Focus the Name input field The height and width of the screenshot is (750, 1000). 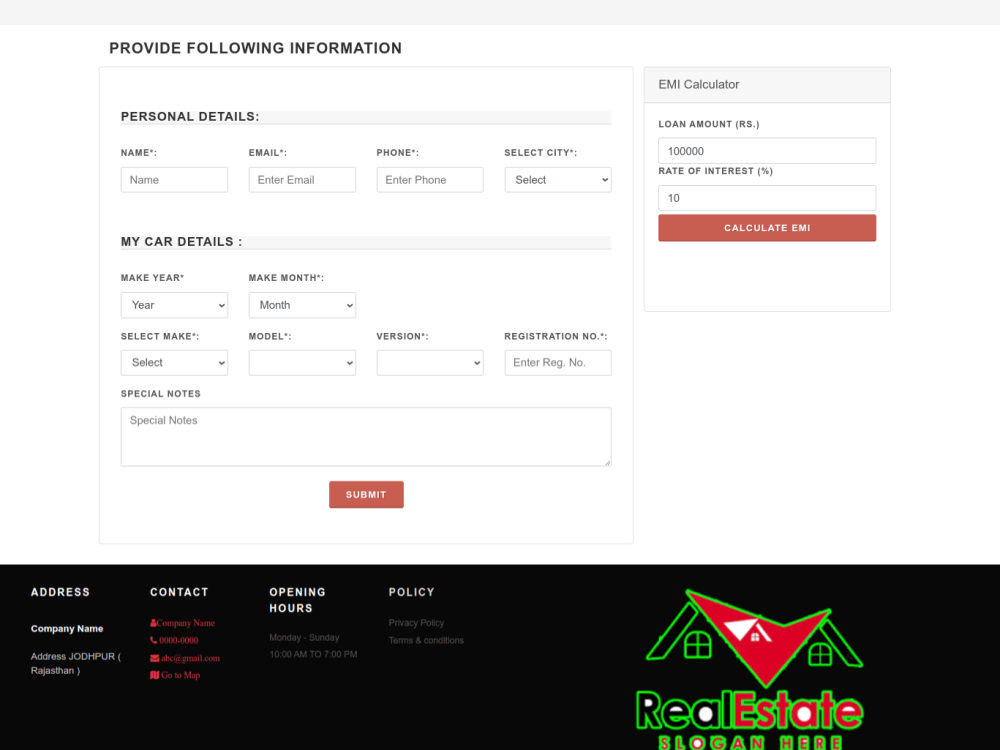click(174, 180)
